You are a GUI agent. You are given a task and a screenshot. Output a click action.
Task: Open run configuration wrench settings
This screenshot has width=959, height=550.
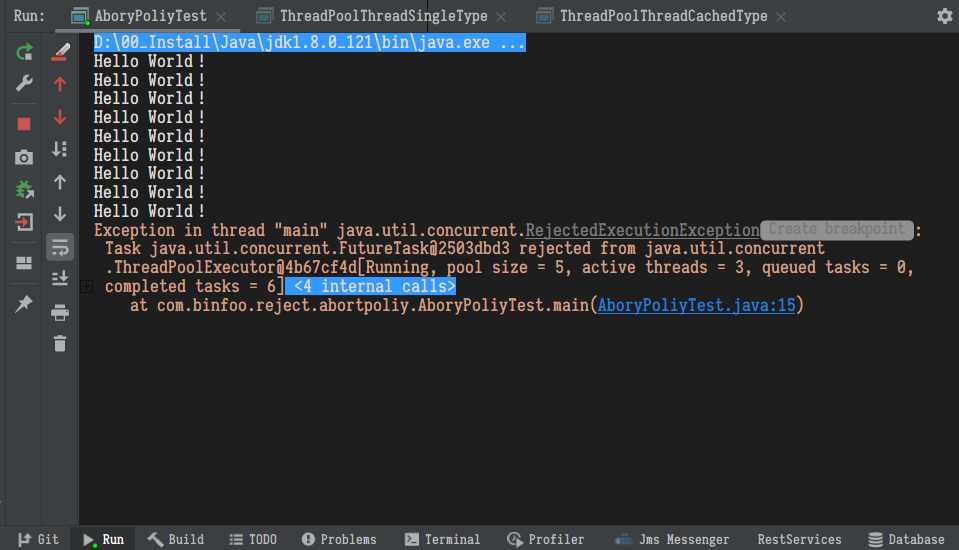(x=24, y=83)
